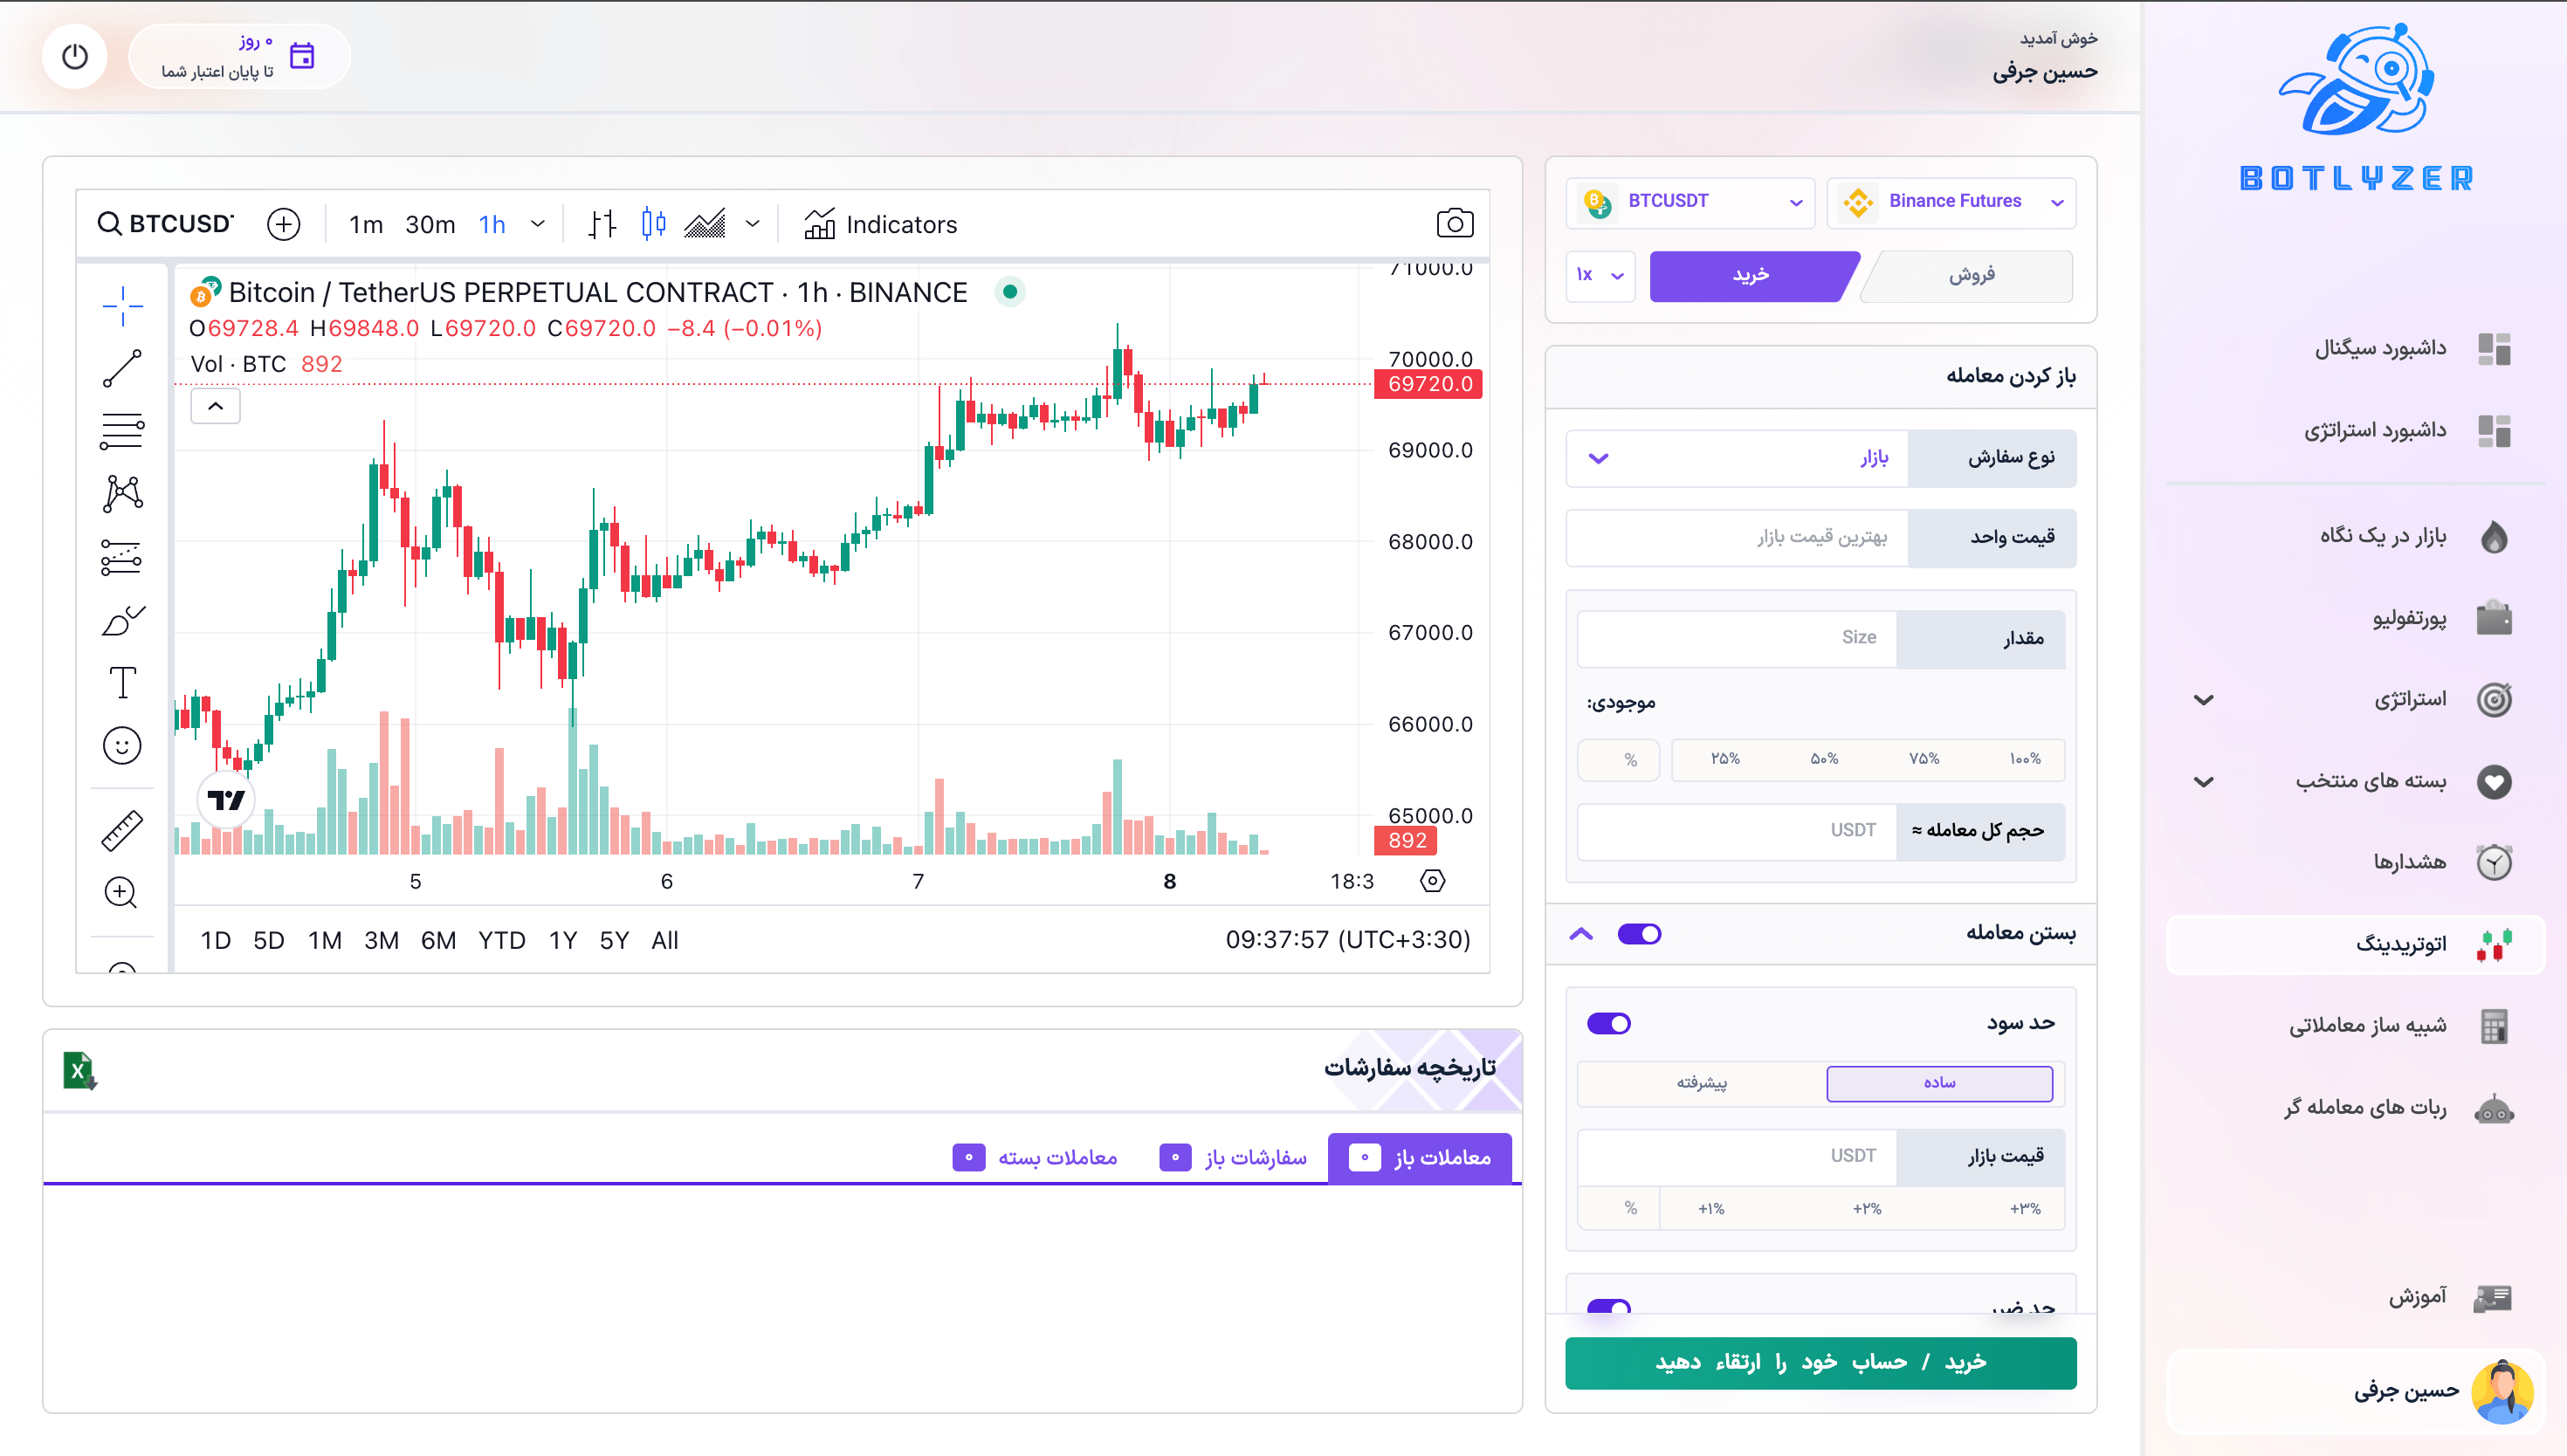
Task: Open the Indicators menu
Action: (880, 224)
